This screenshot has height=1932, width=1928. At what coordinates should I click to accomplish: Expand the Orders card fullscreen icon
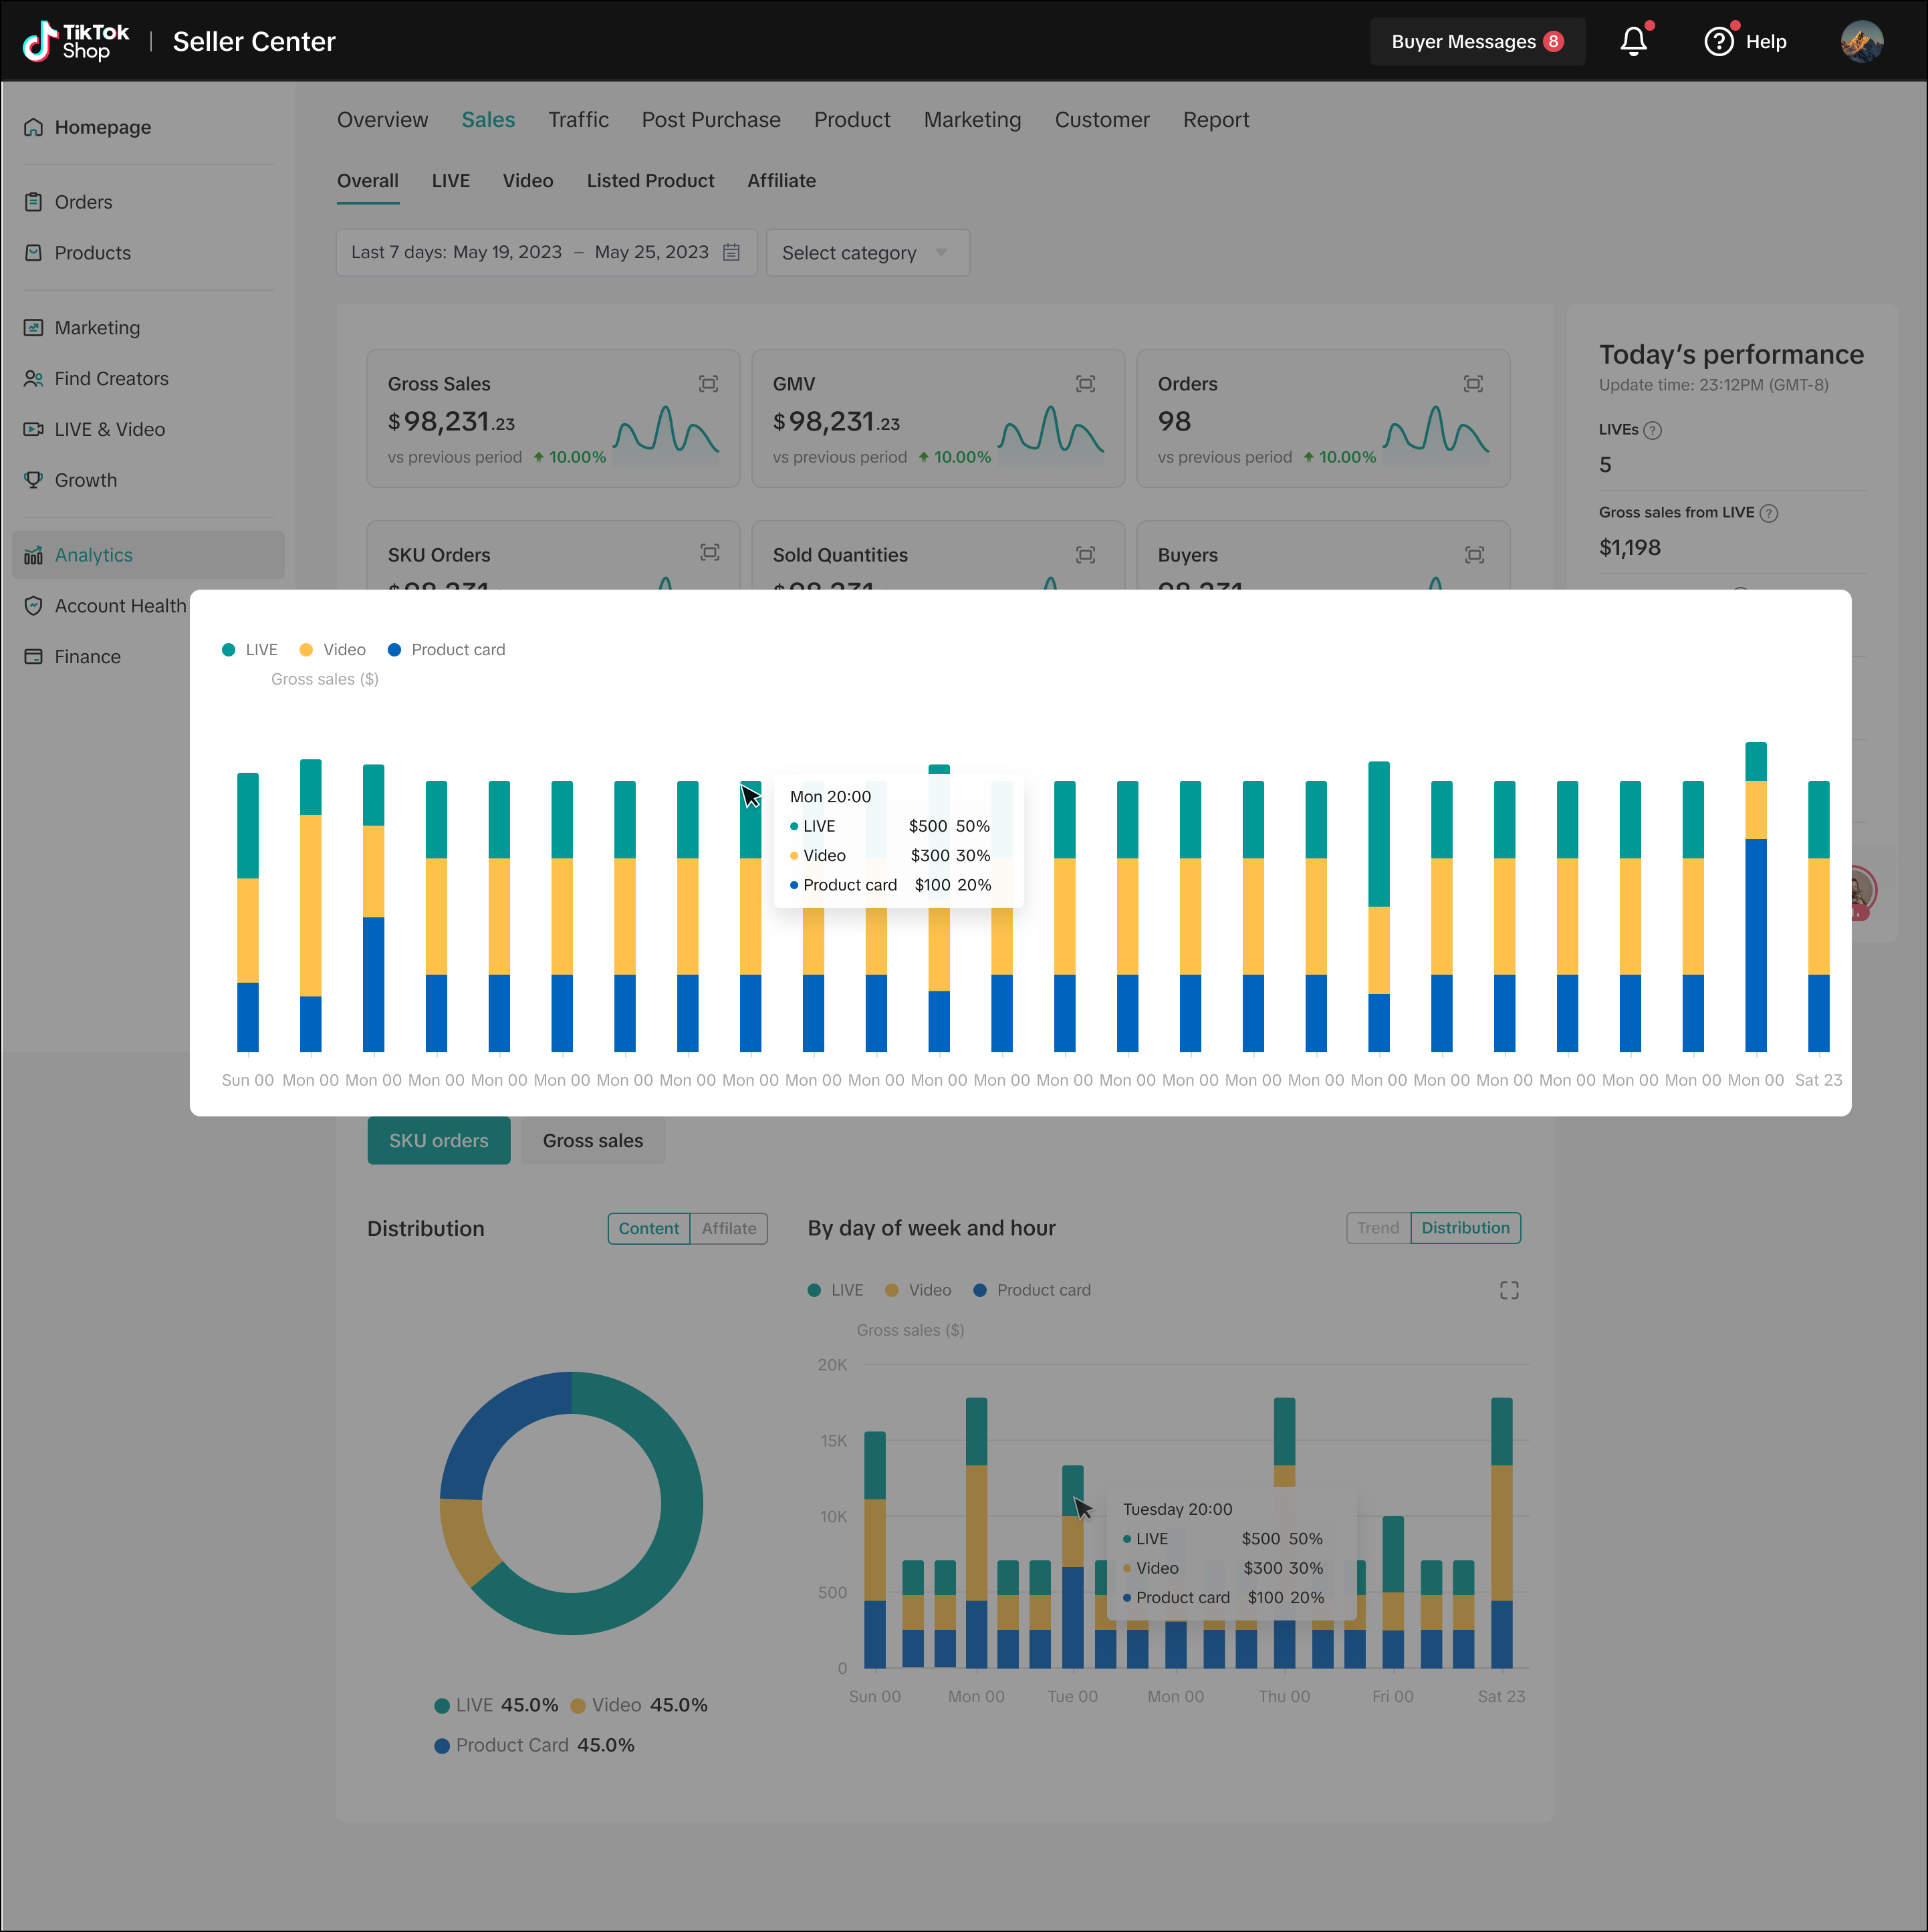[1472, 384]
